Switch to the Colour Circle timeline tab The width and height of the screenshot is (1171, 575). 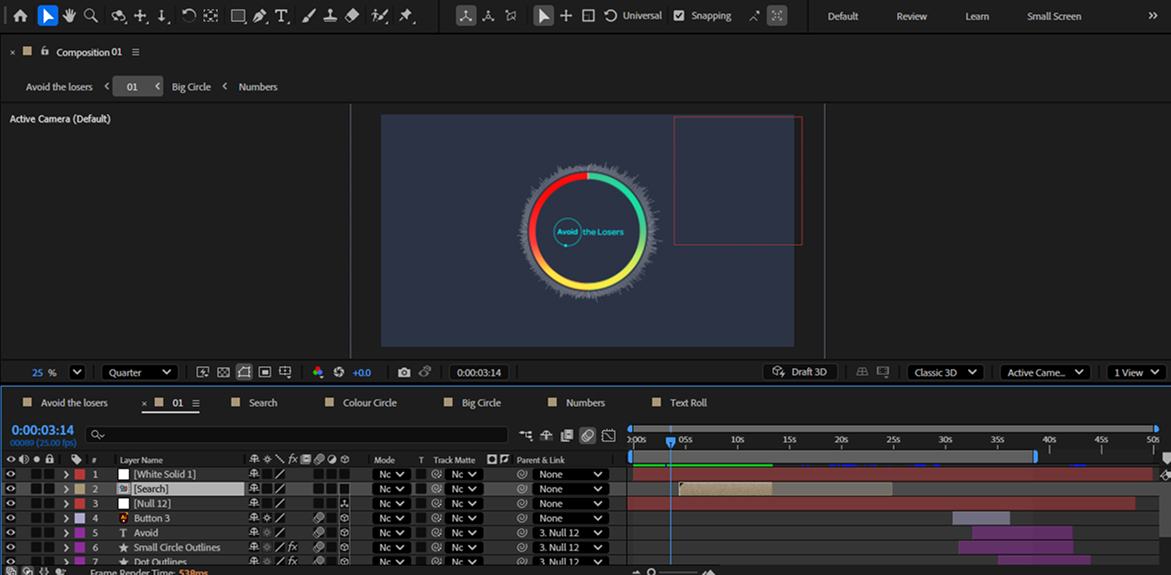pyautogui.click(x=369, y=403)
